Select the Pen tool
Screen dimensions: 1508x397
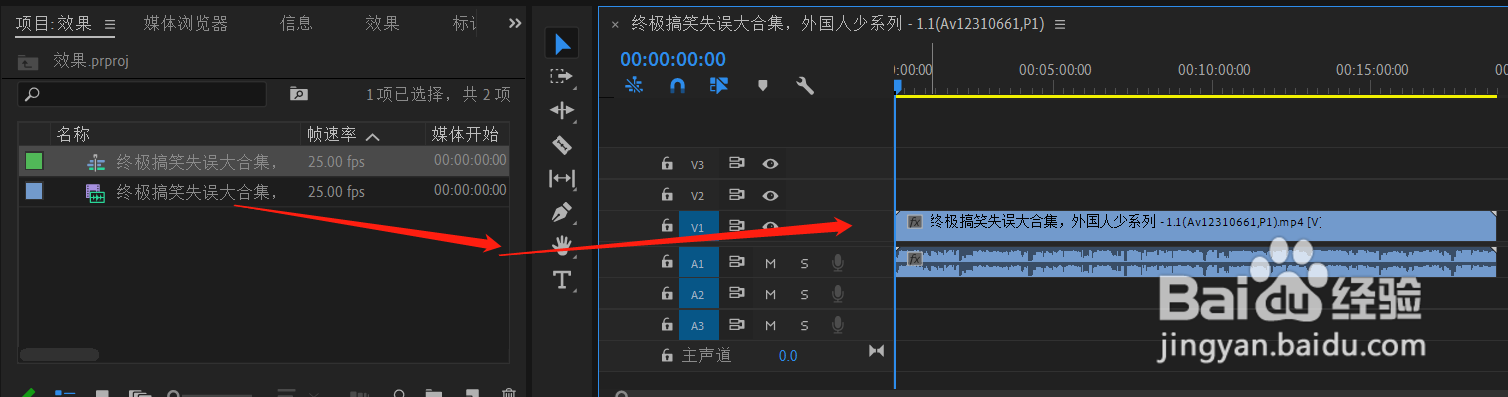(562, 212)
